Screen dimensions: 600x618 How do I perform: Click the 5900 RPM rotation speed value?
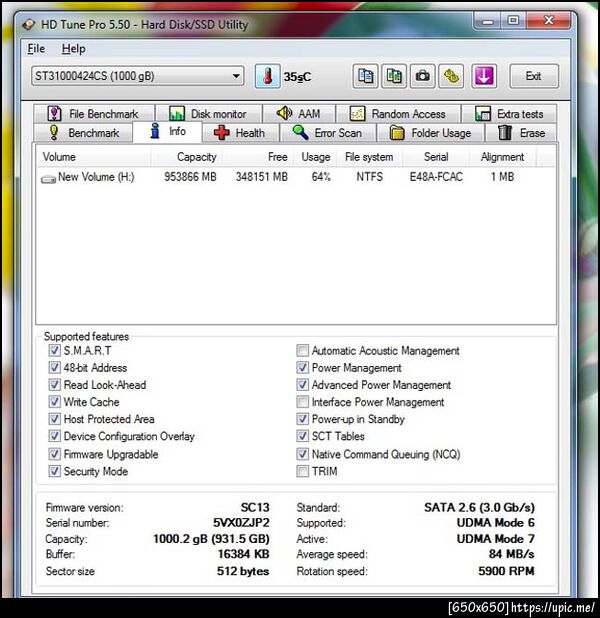point(506,571)
